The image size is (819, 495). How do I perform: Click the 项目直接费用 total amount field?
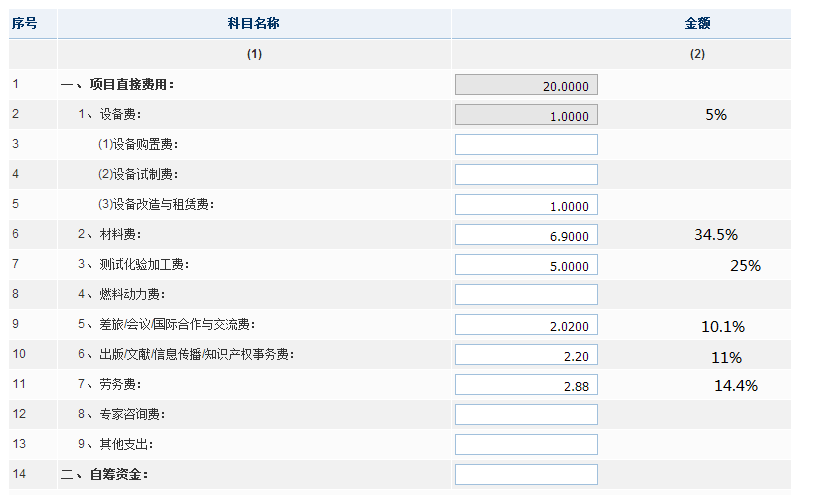click(526, 85)
